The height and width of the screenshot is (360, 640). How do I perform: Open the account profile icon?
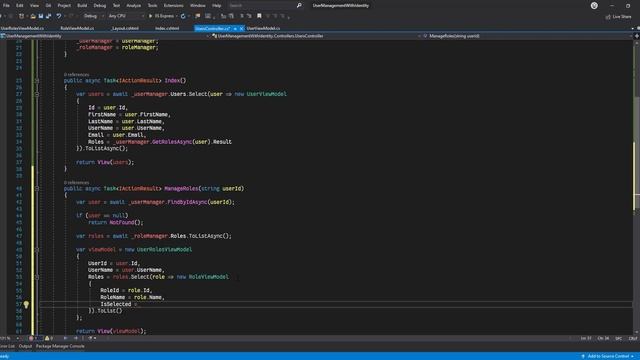coord(594,6)
